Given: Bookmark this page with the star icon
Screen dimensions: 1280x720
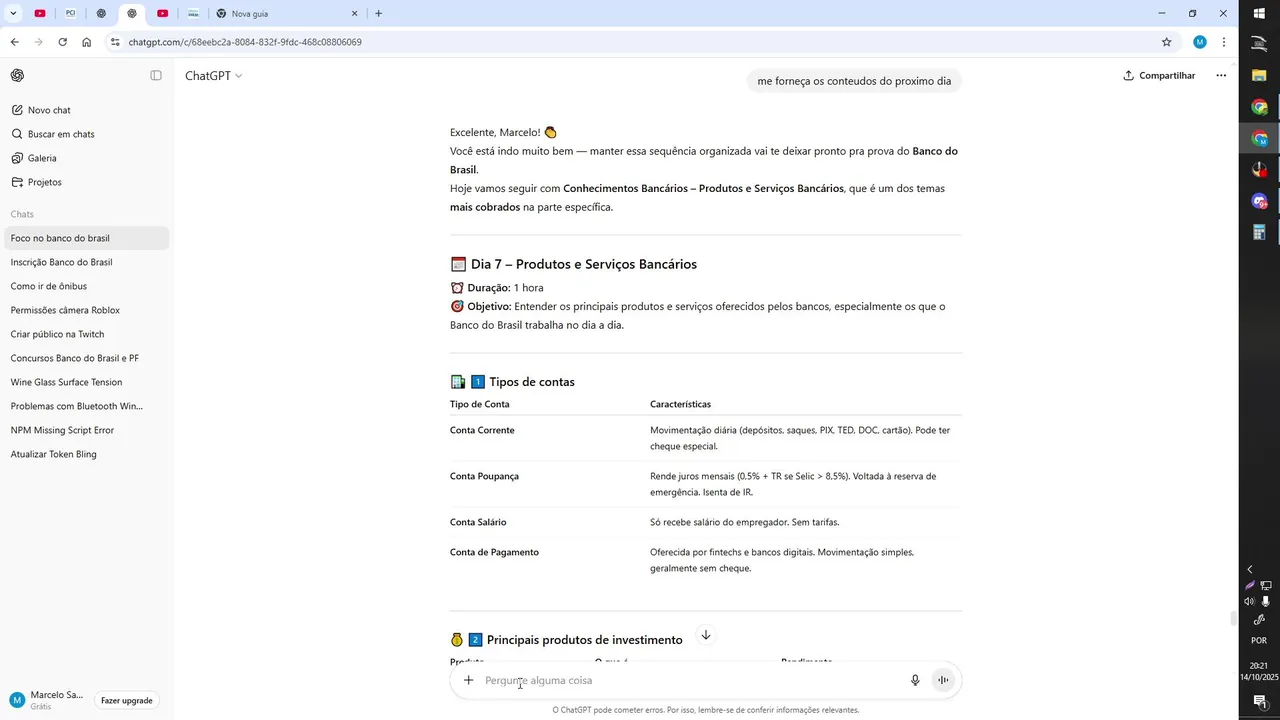Looking at the screenshot, I should coord(1166,42).
